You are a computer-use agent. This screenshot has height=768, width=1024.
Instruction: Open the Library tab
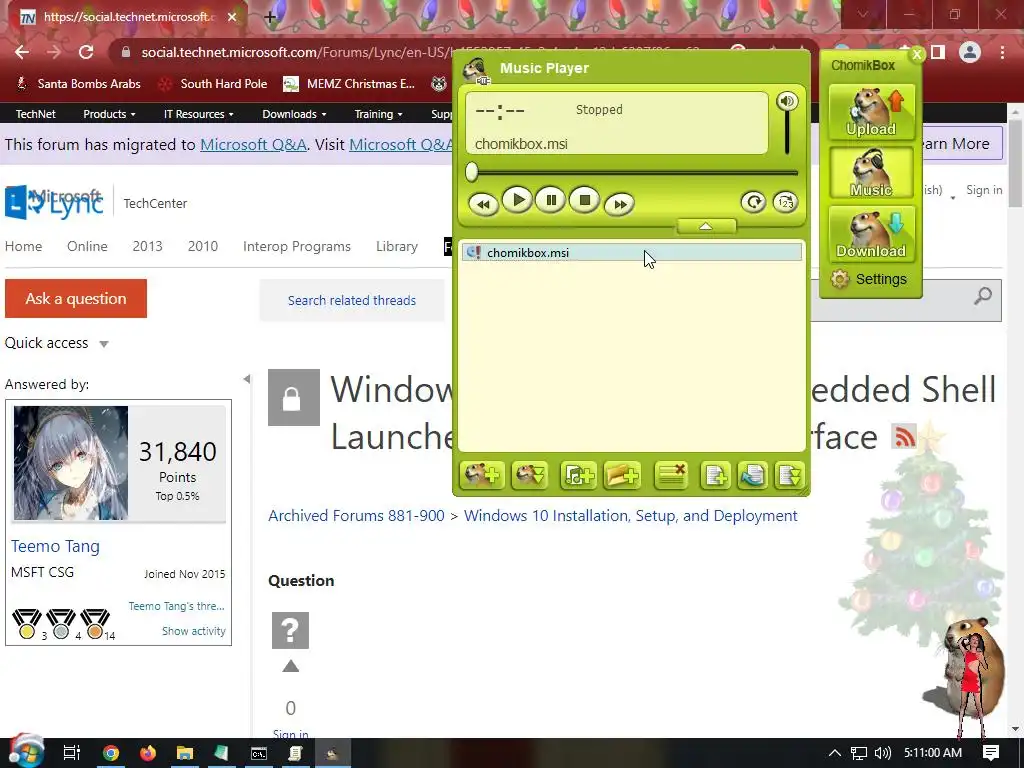(x=396, y=246)
